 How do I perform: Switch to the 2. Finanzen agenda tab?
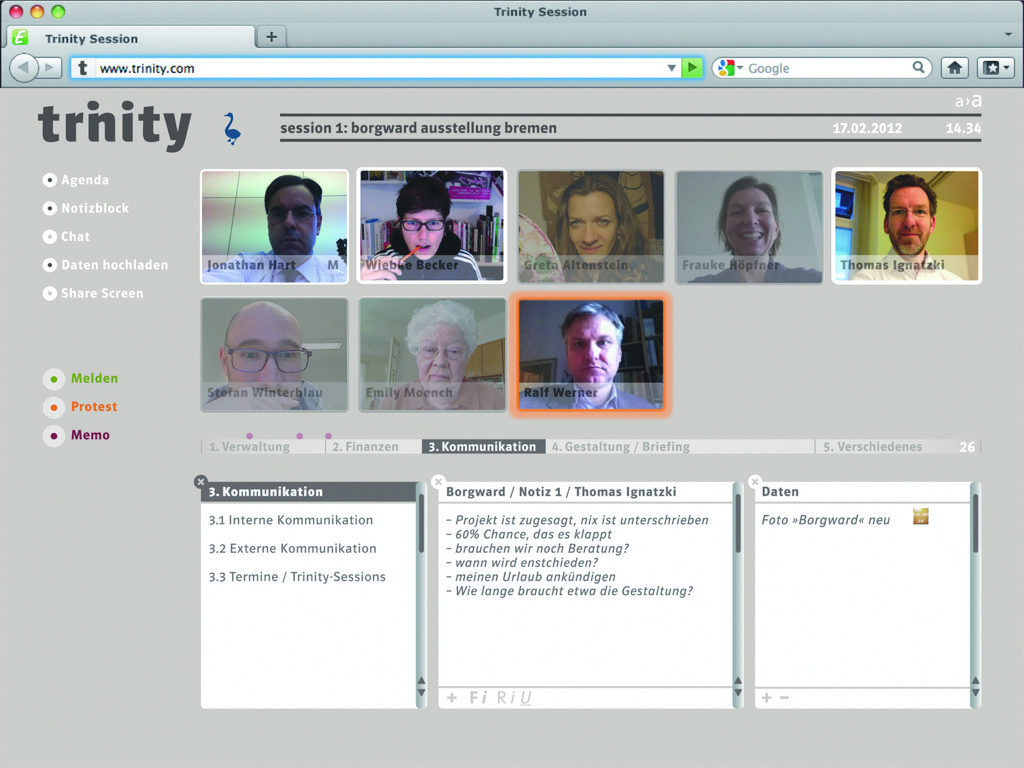[366, 447]
